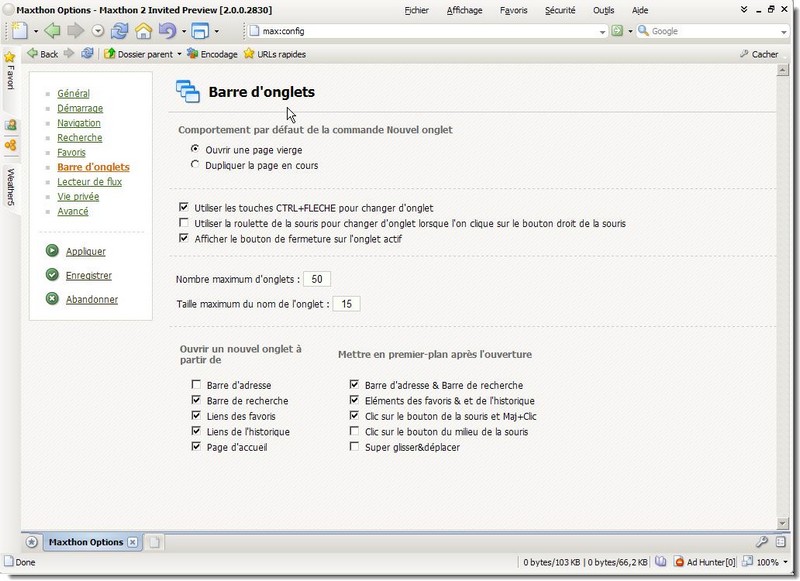Uncheck Liens des favoris checkbox
The image size is (800, 581).
point(196,415)
